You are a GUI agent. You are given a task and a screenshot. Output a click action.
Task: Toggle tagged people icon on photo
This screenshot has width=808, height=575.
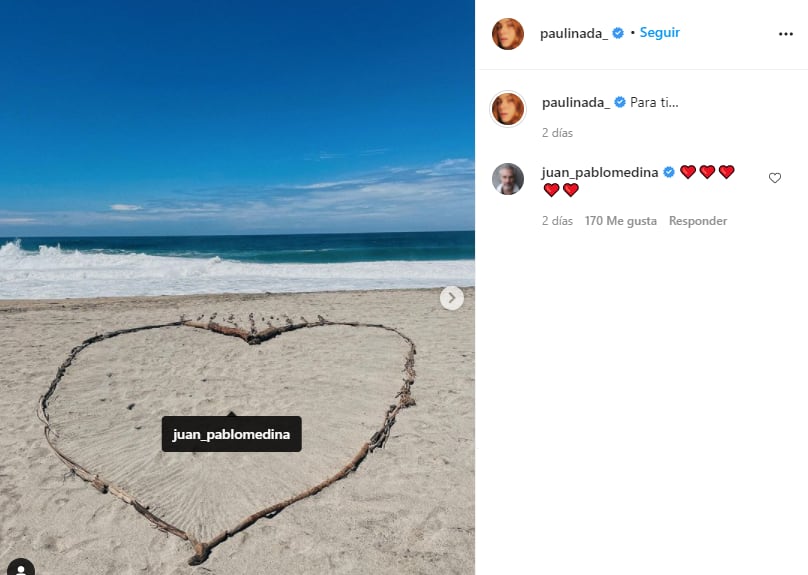coord(21,568)
